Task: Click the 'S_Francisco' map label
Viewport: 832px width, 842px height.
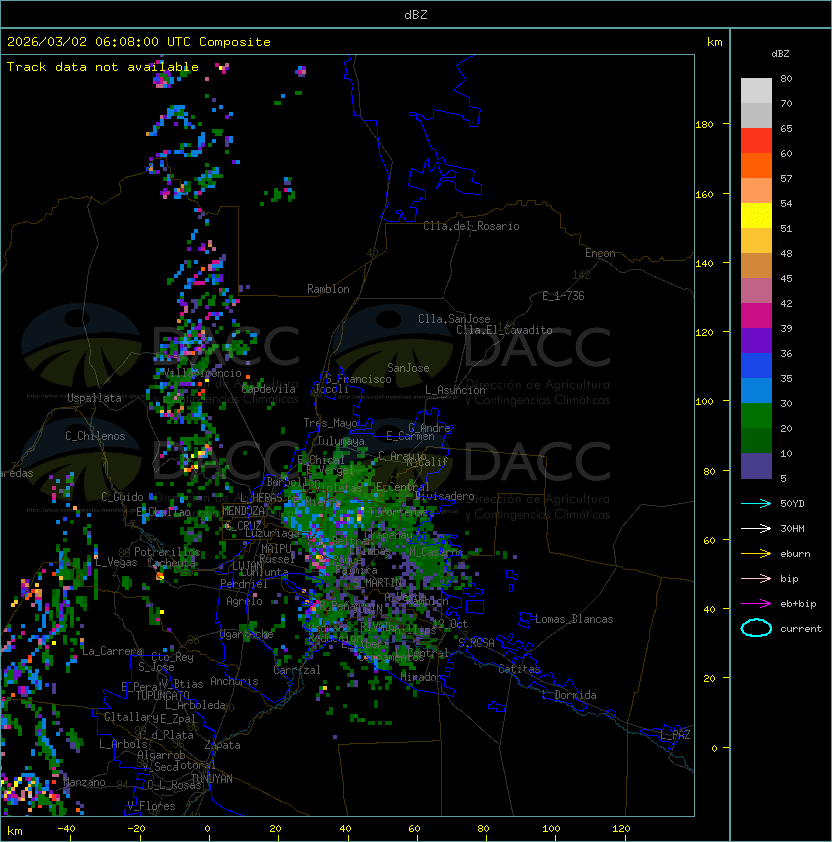Action: [x=358, y=379]
